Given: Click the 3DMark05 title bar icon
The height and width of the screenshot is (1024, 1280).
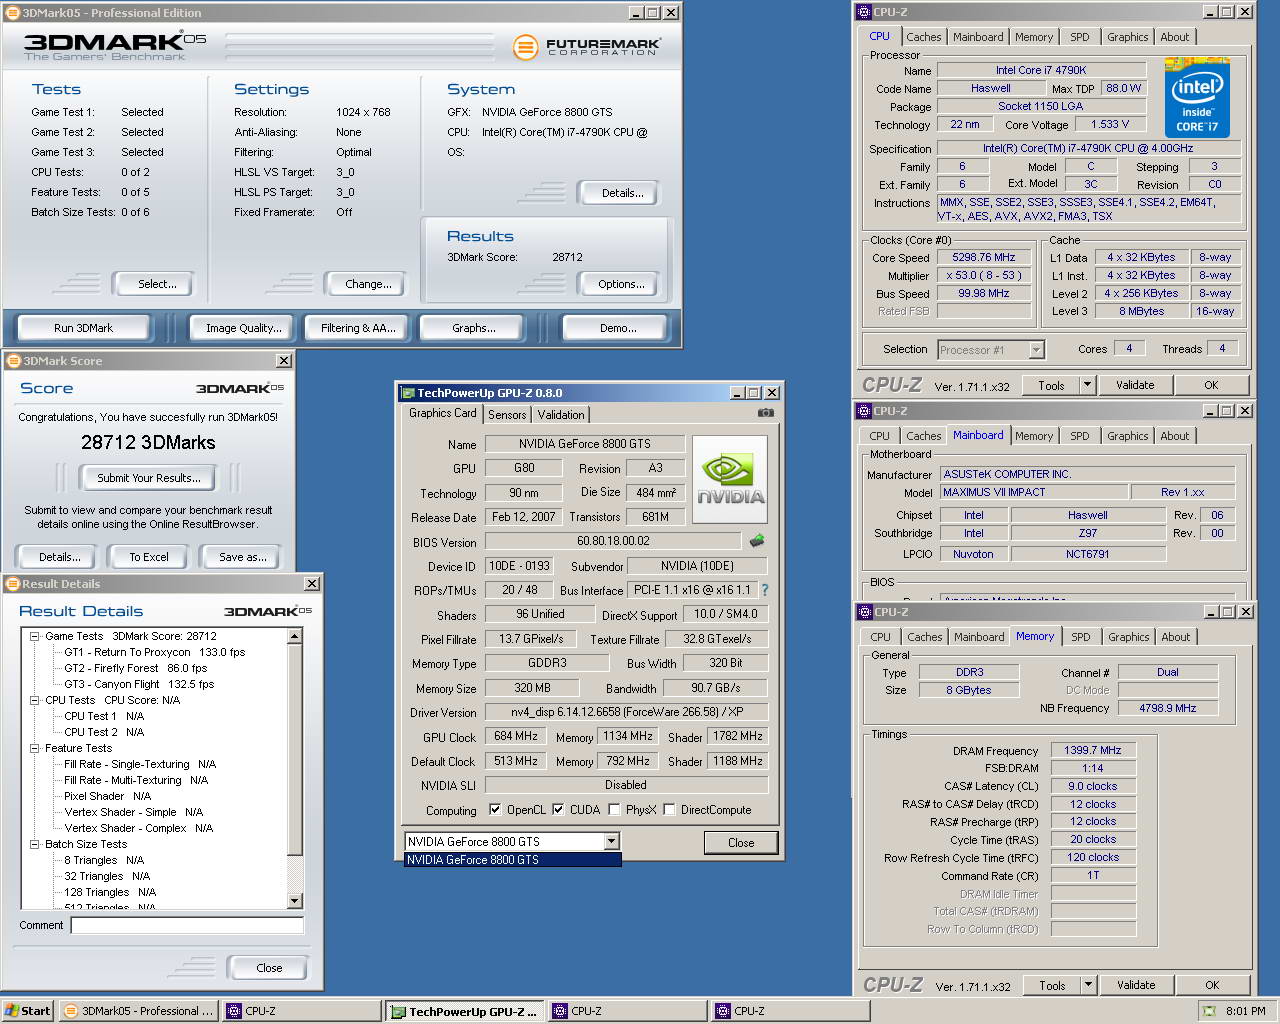Looking at the screenshot, I should [x=13, y=13].
